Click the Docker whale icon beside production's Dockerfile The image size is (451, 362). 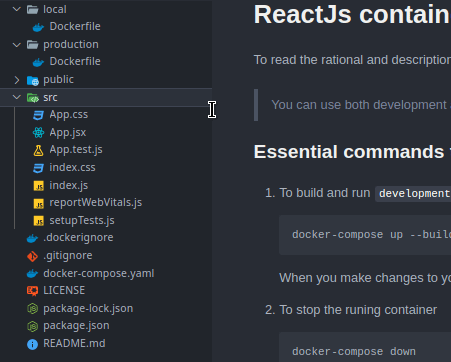(x=38, y=62)
